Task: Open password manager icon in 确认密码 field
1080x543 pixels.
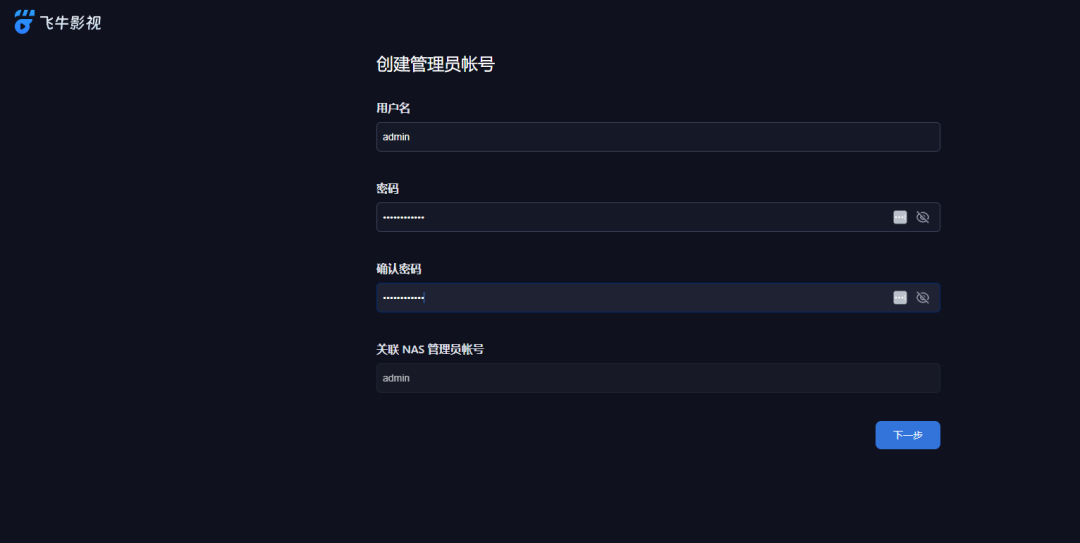Action: pos(900,298)
